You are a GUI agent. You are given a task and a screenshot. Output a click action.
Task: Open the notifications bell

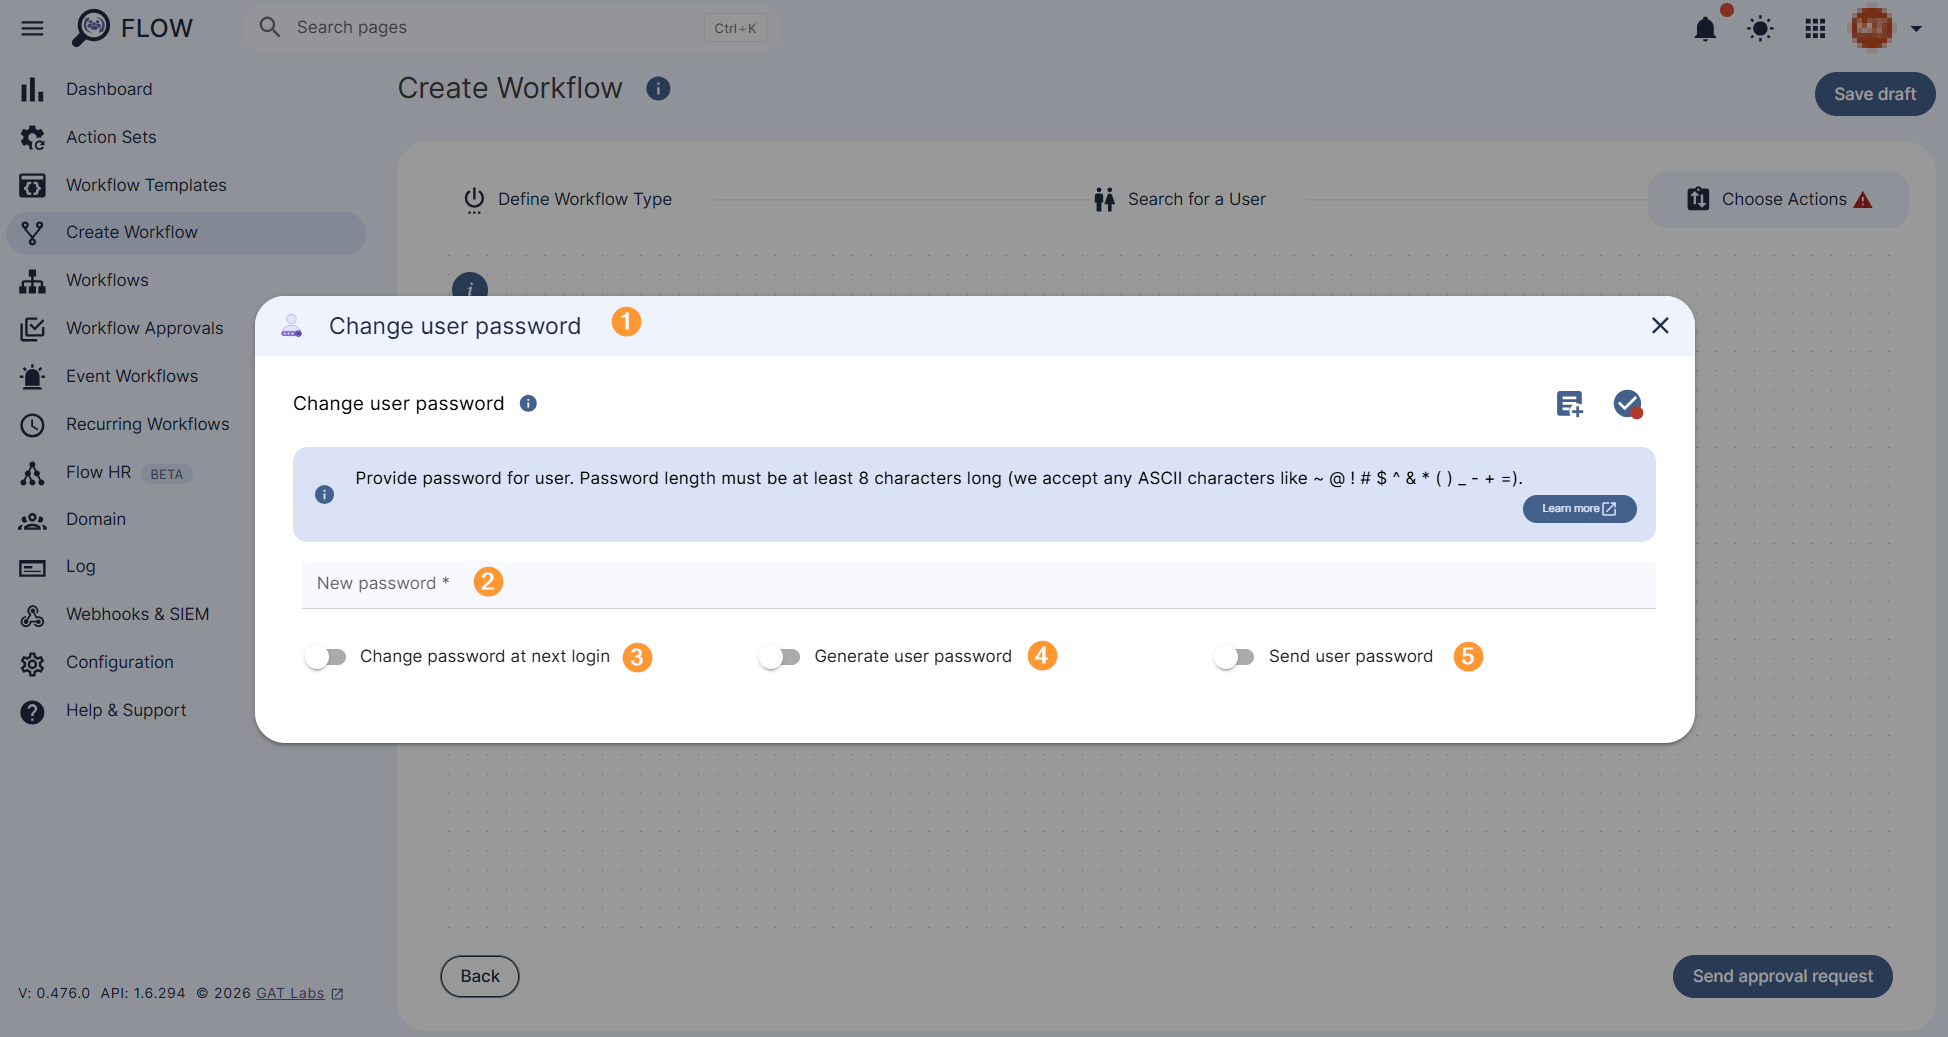[1706, 28]
